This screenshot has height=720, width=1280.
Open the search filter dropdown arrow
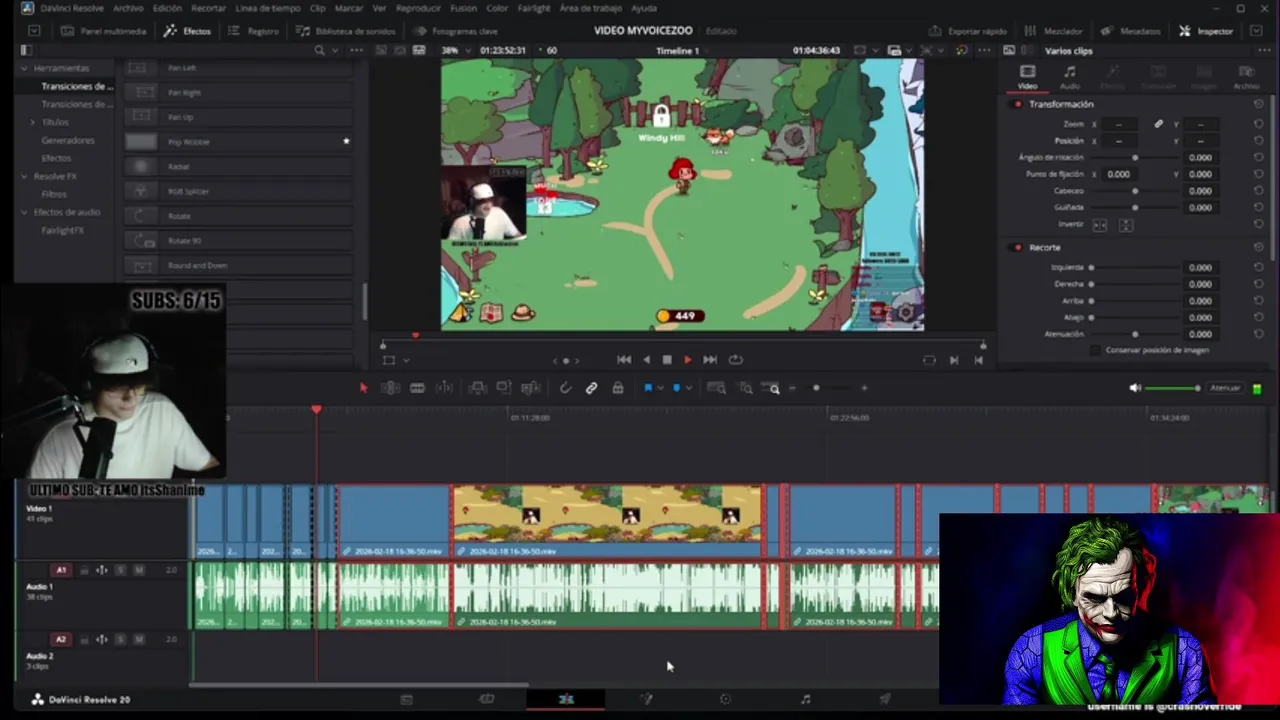coord(334,50)
